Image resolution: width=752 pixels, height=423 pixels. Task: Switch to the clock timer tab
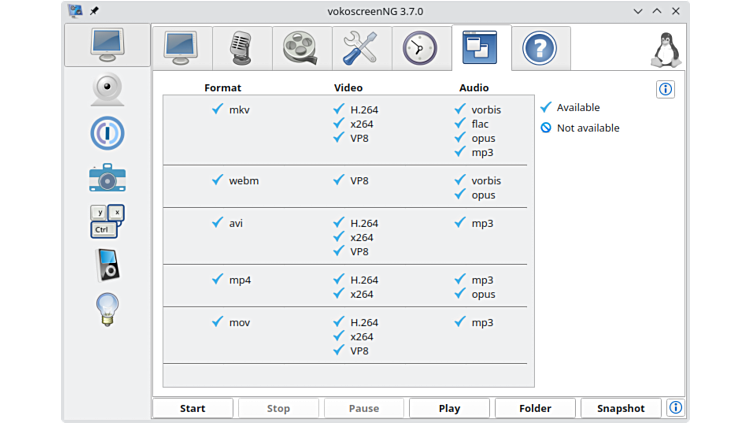pyautogui.click(x=420, y=48)
